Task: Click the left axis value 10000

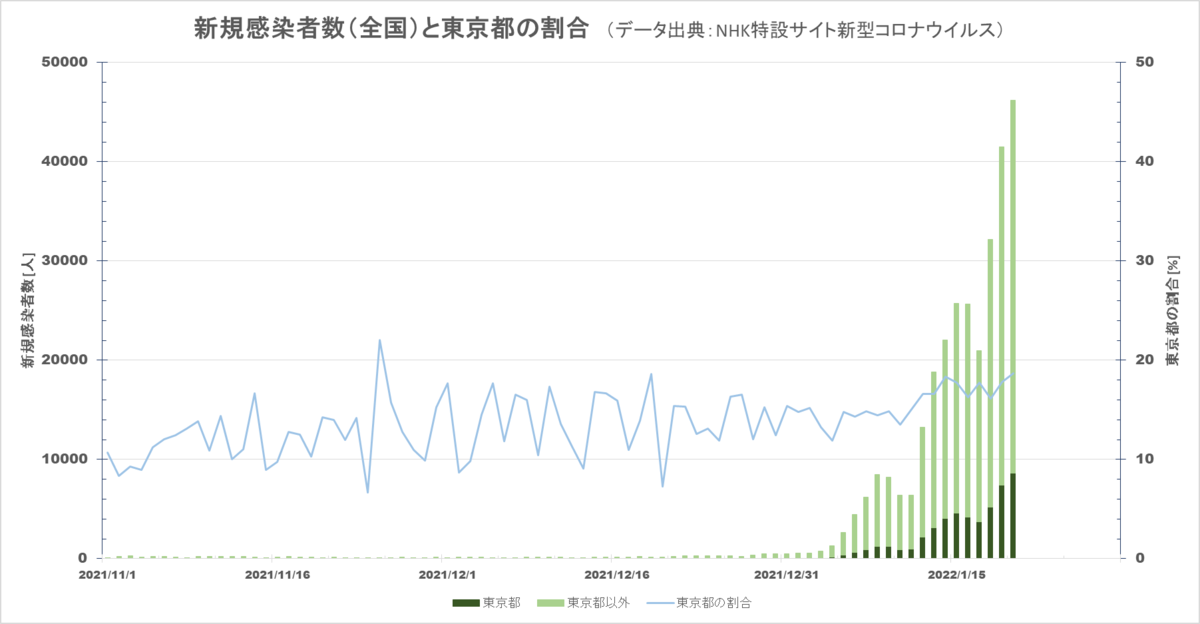Action: [66, 459]
